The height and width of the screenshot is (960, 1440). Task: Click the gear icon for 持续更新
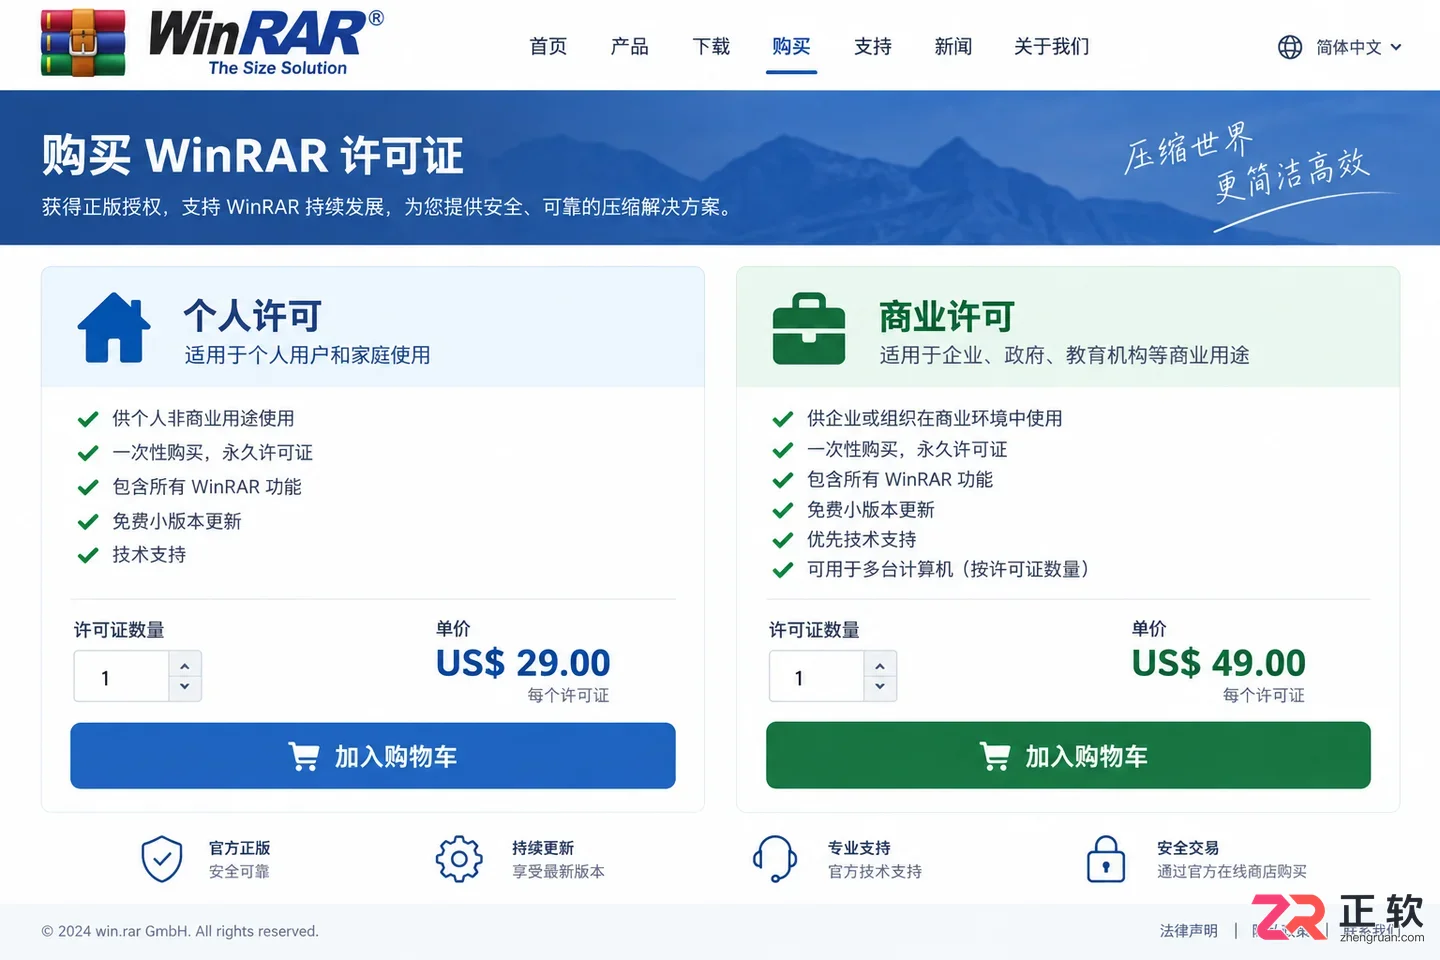point(459,859)
